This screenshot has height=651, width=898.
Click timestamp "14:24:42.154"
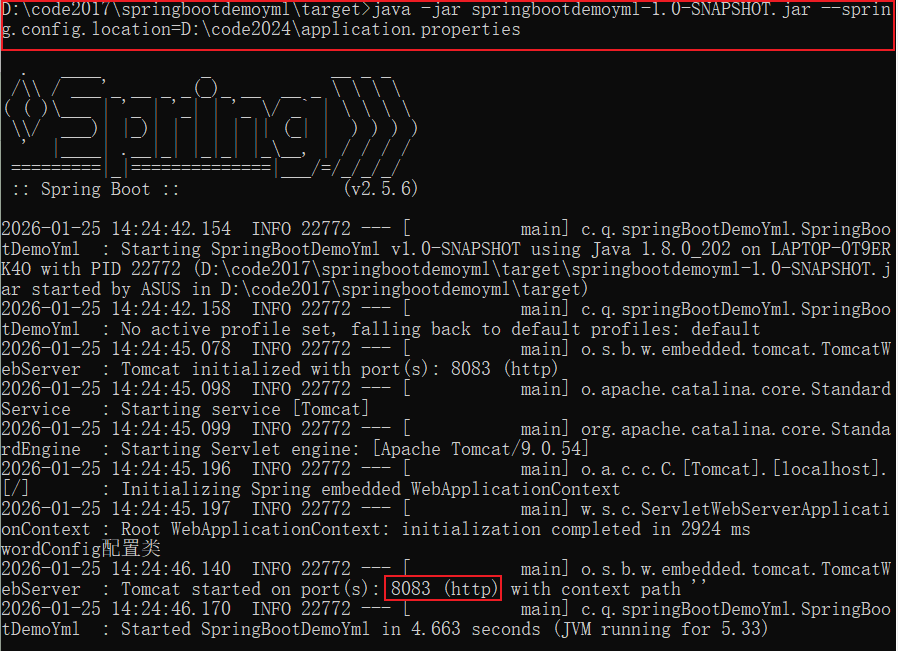(171, 229)
